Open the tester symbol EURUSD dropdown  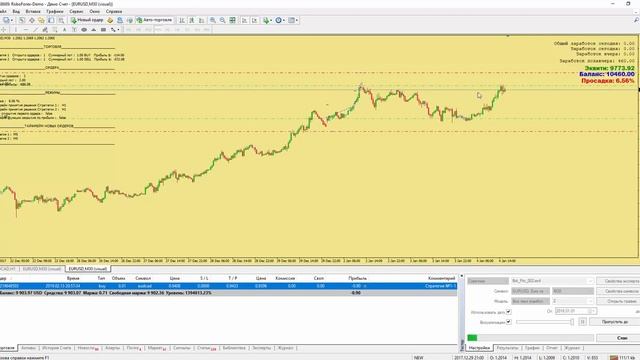click(x=530, y=291)
